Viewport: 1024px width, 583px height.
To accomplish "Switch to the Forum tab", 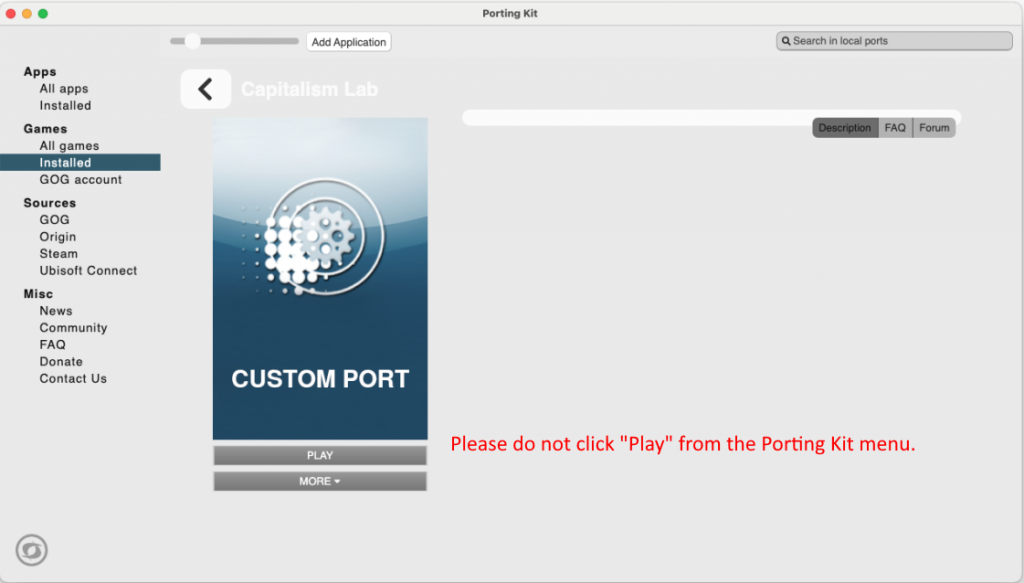I will 933,127.
